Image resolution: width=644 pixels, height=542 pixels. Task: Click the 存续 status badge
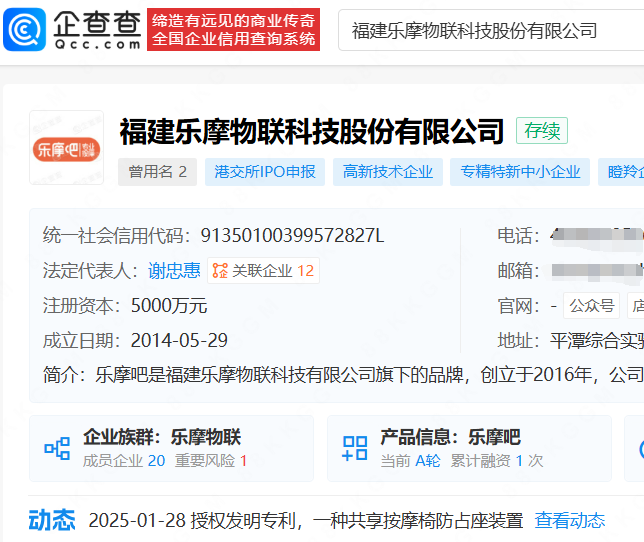pos(542,131)
